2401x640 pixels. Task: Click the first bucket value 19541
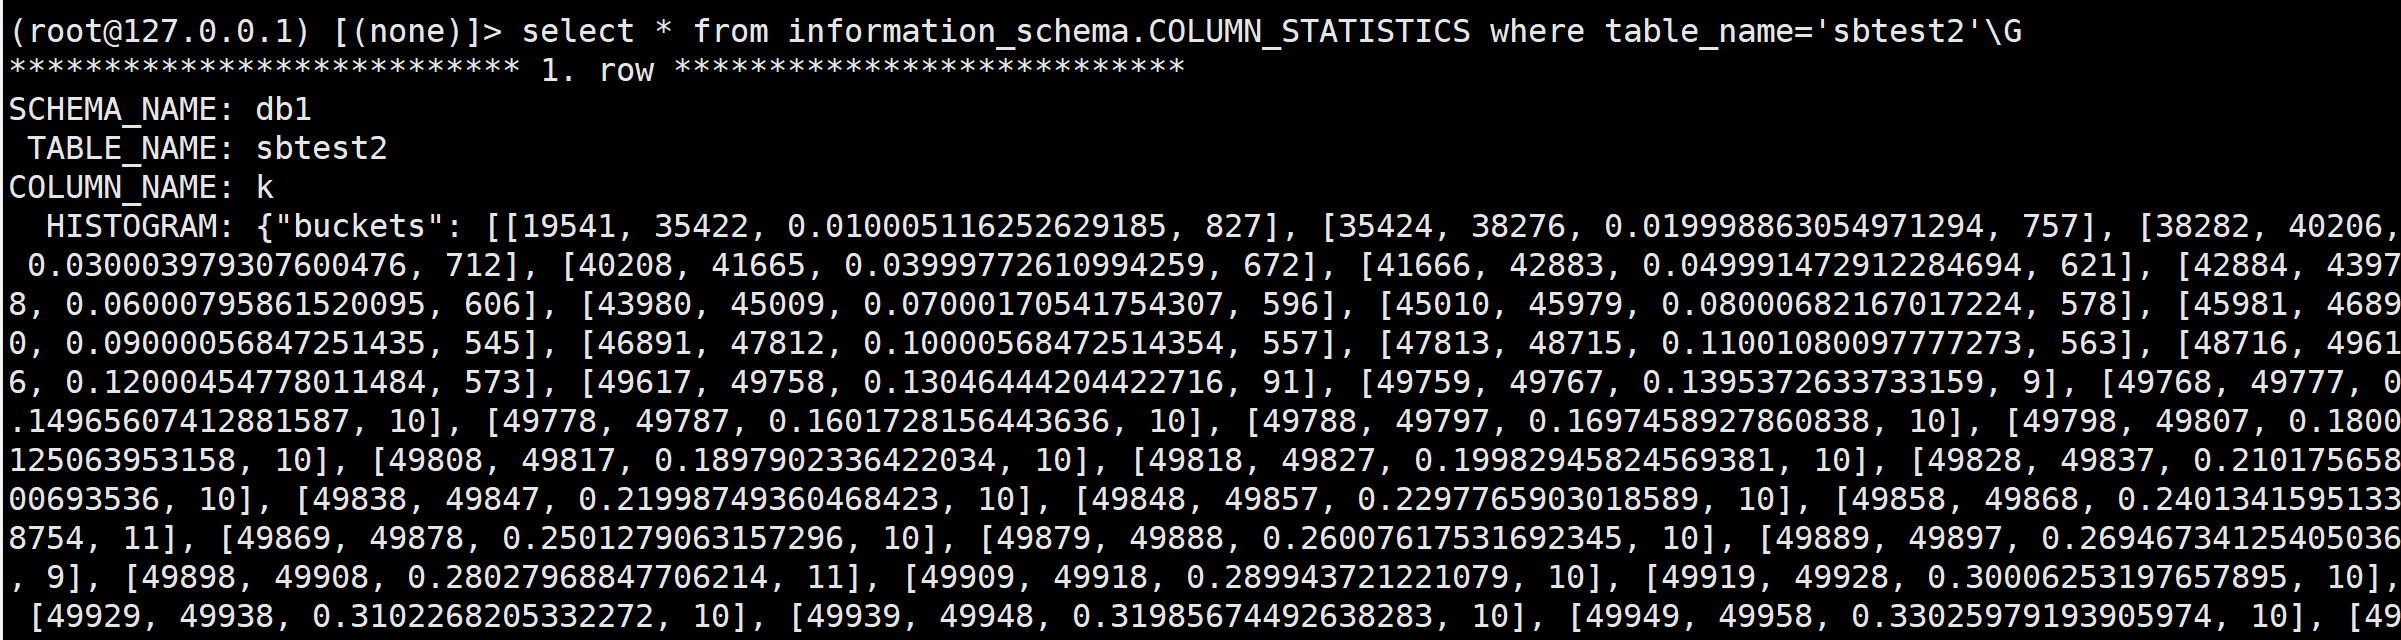pos(568,227)
